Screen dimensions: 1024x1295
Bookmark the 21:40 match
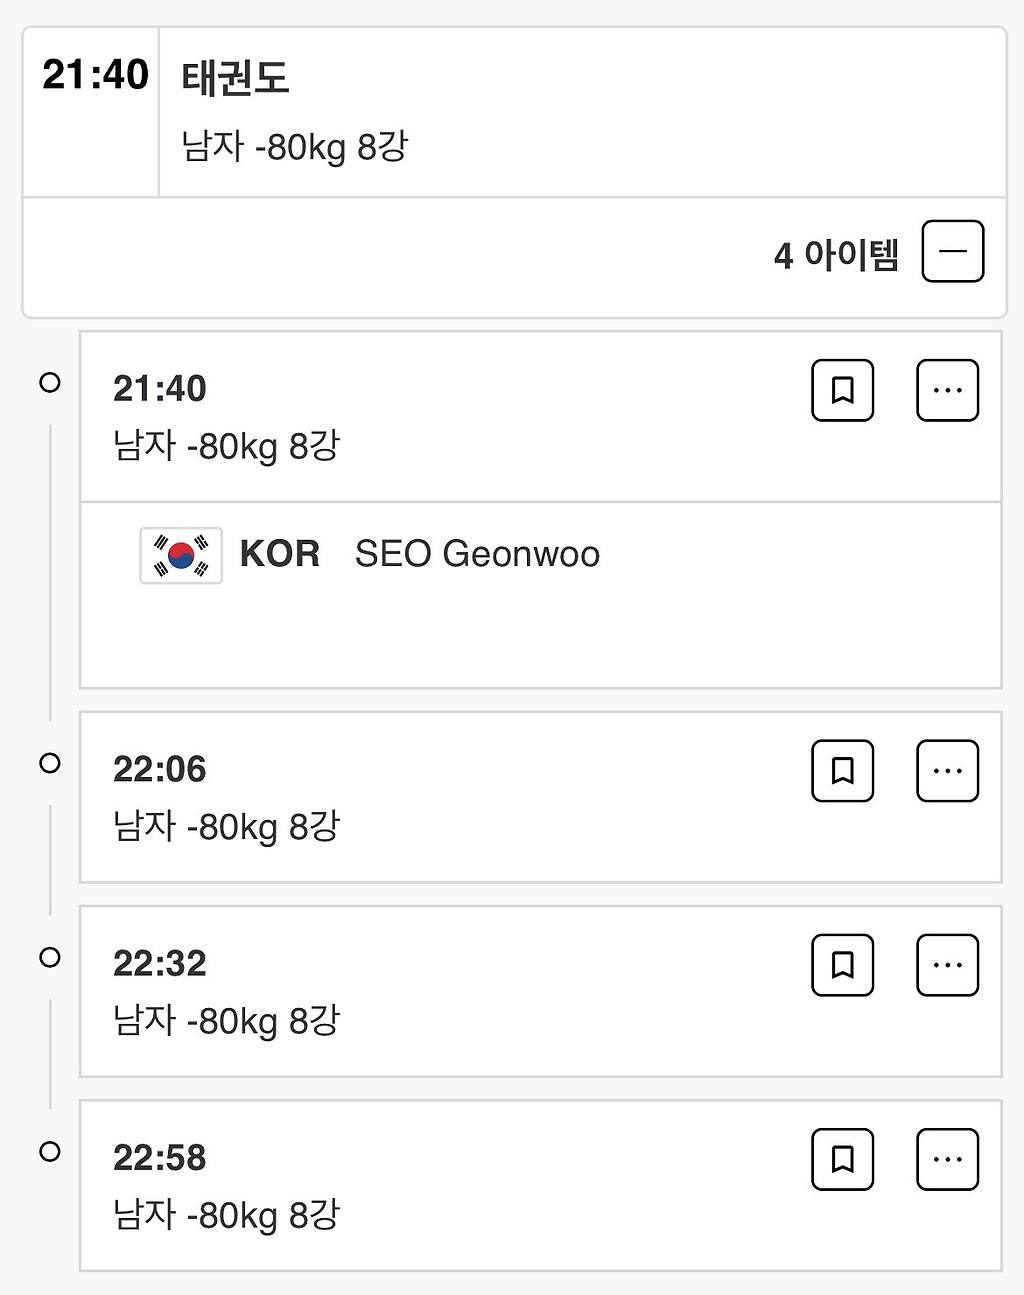842,390
